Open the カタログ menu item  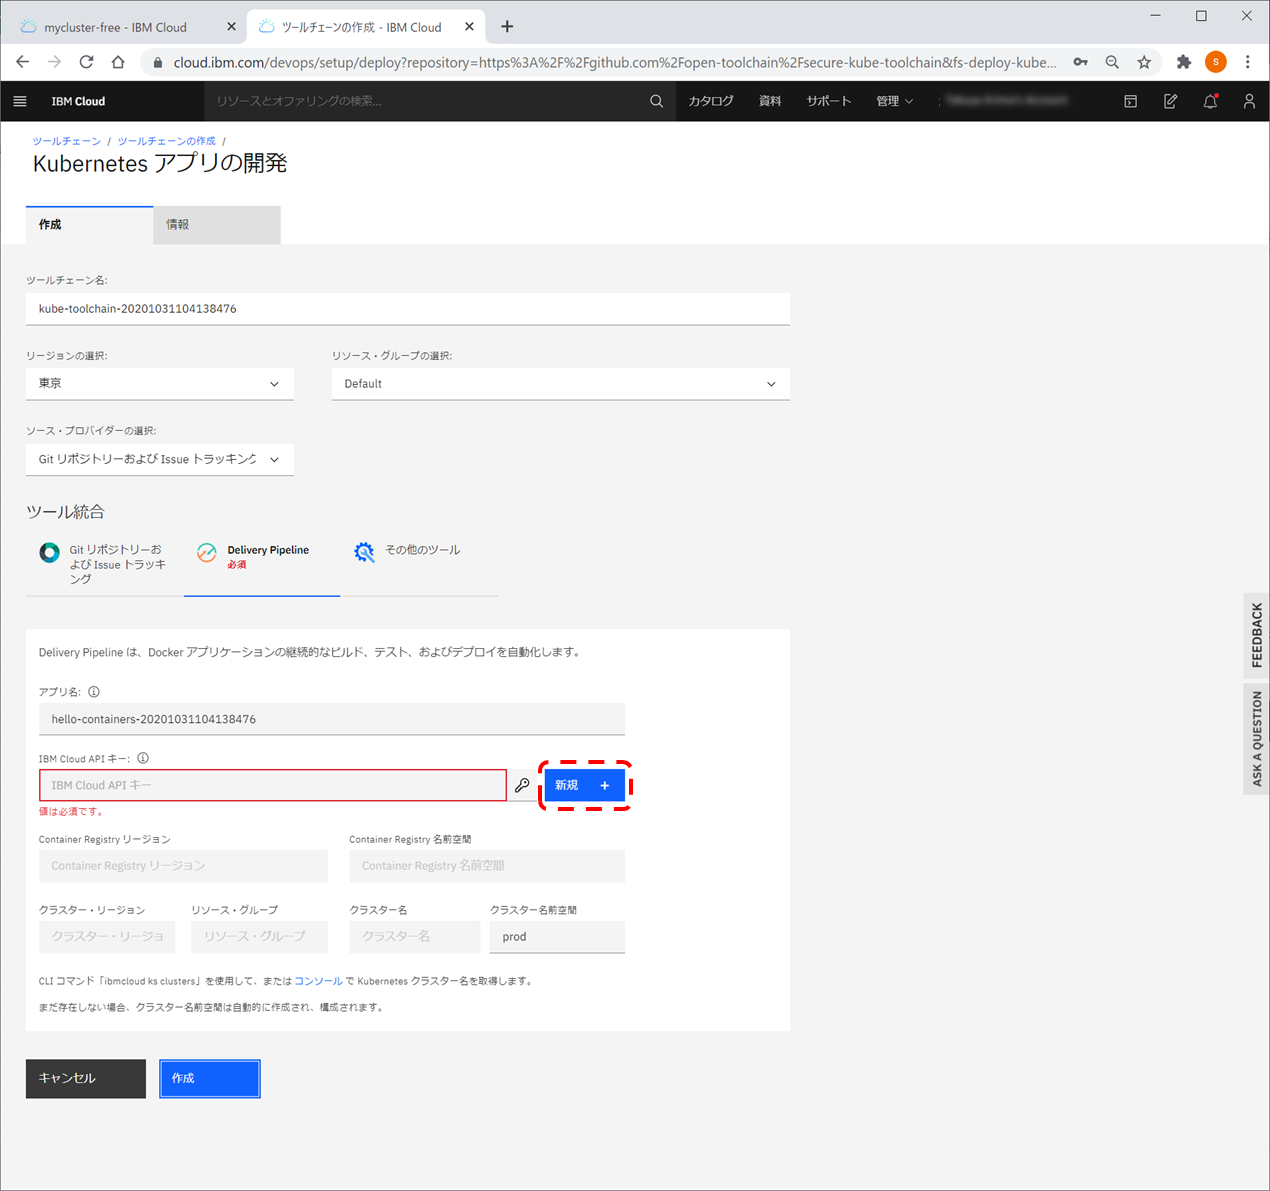(711, 101)
